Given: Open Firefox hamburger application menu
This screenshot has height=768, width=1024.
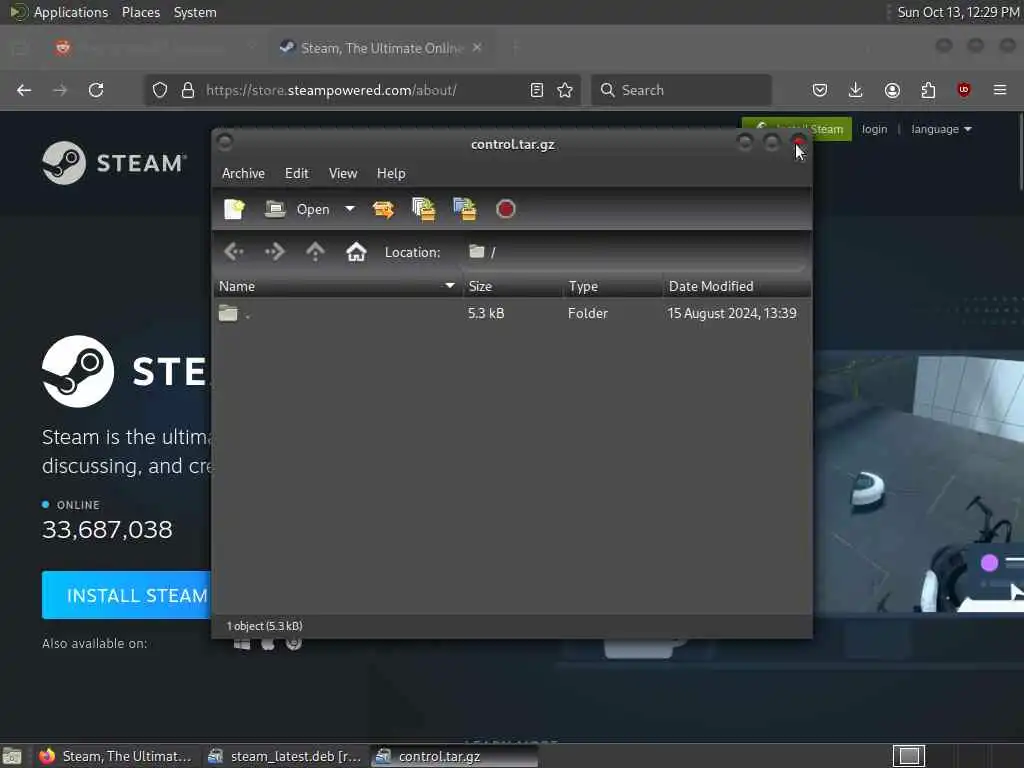Looking at the screenshot, I should click(x=1000, y=90).
